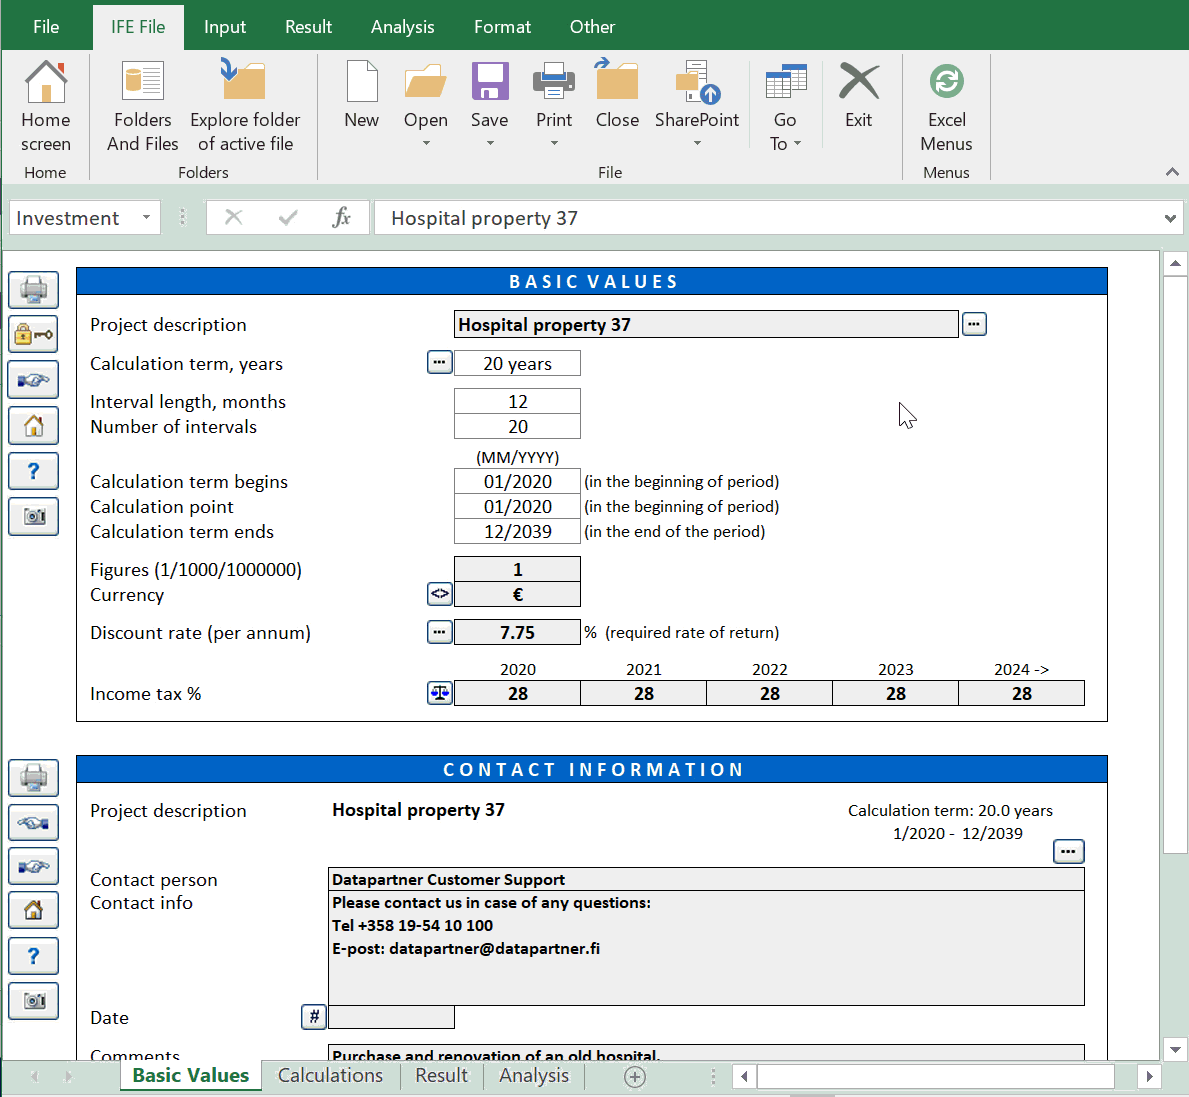Click question mark help beside Basic Values
This screenshot has width=1189, height=1097.
(x=33, y=471)
